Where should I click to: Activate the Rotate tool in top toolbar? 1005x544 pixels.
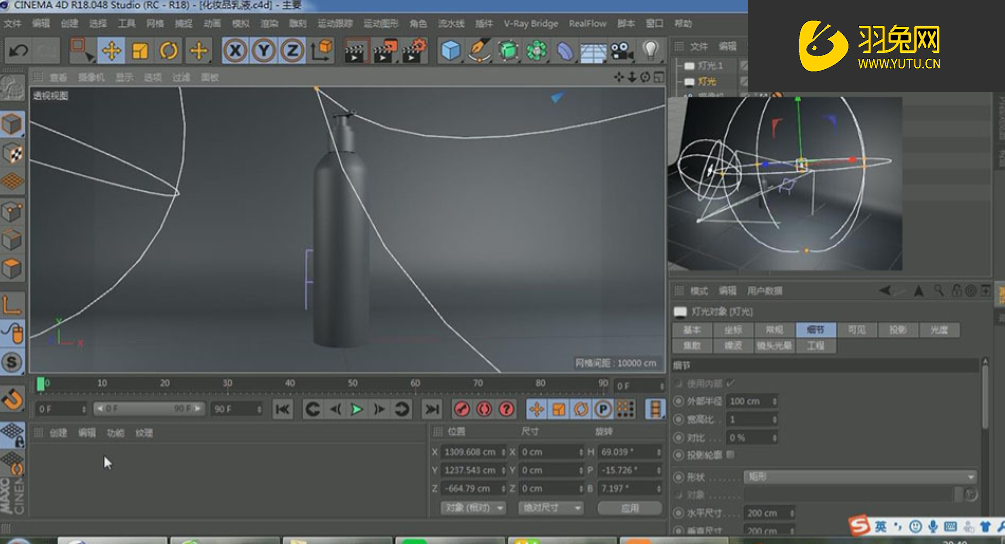coord(169,51)
